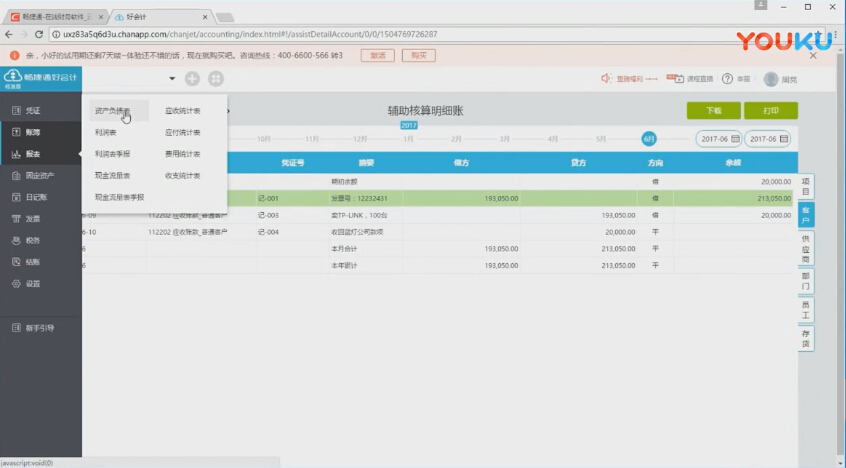Open the start date picker 2017-06
Image resolution: width=846 pixels, height=468 pixels.
[x=718, y=139]
